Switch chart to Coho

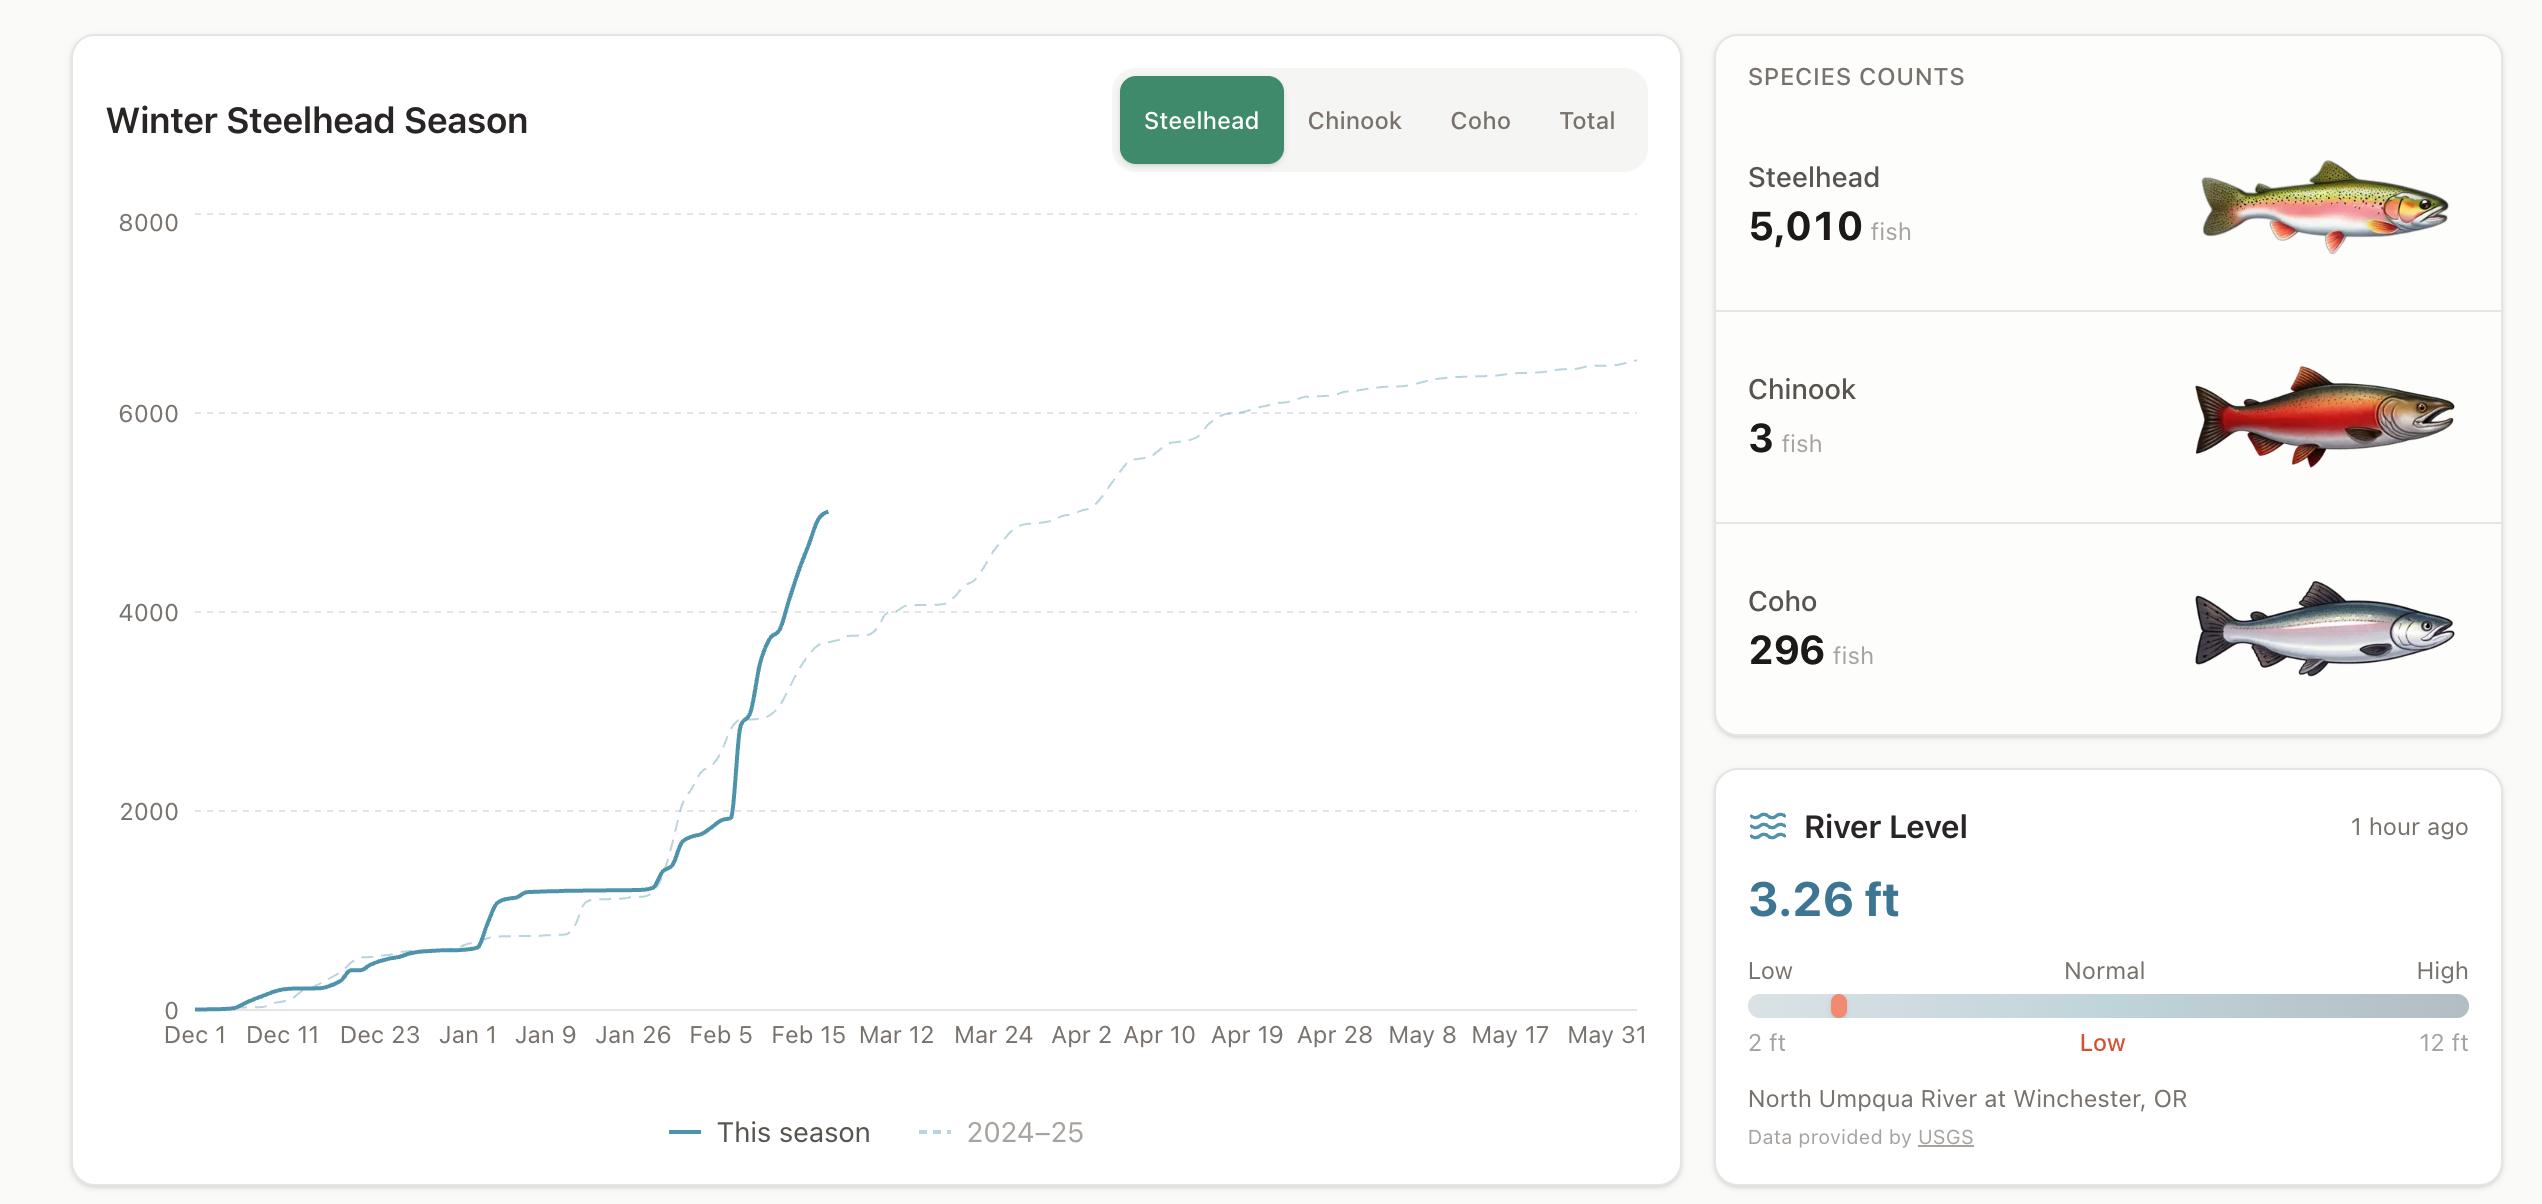pos(1480,120)
